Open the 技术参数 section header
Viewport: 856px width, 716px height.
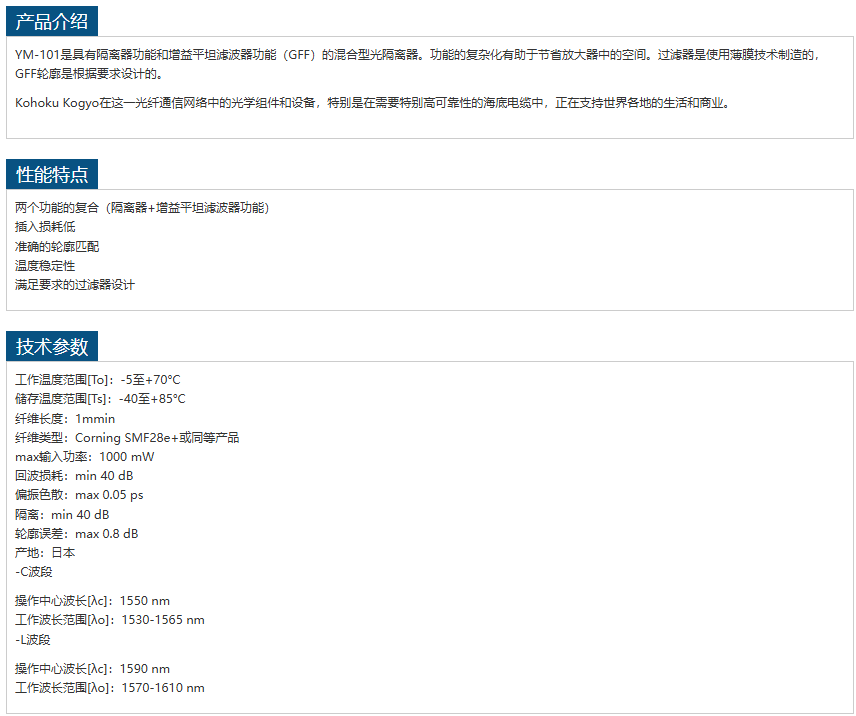pos(52,346)
